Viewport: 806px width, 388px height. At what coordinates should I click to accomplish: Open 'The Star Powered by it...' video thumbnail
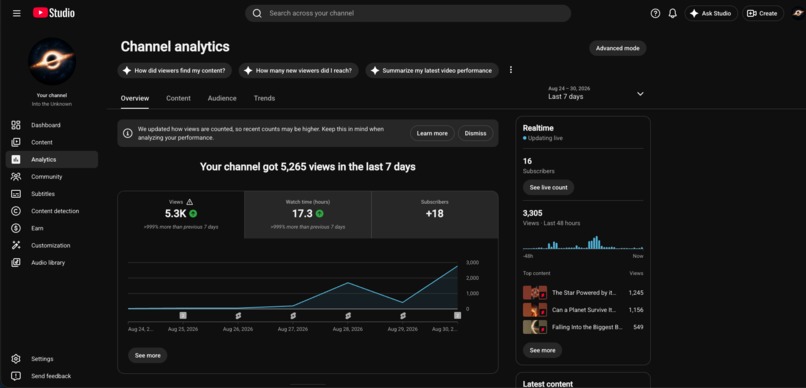(535, 292)
